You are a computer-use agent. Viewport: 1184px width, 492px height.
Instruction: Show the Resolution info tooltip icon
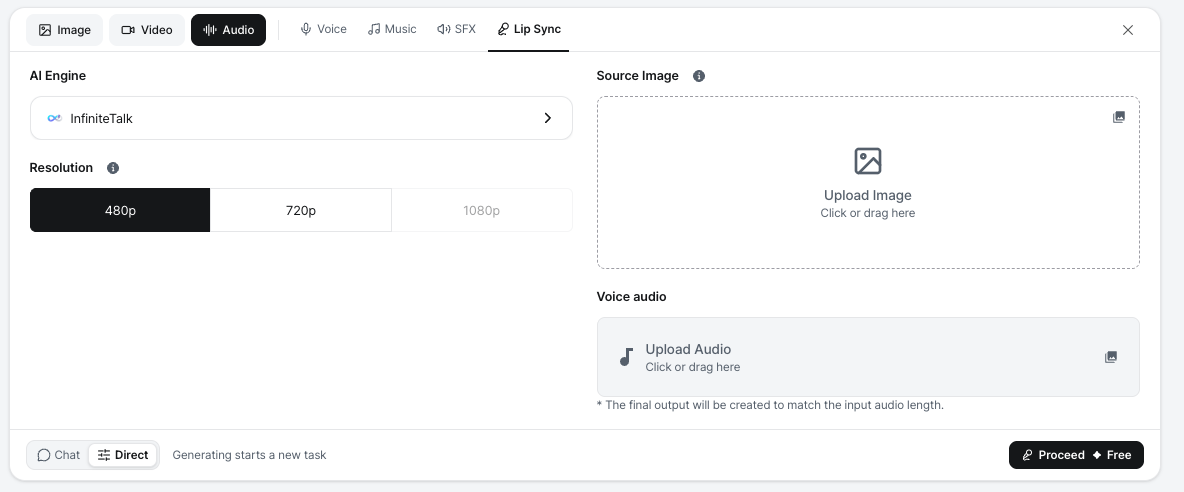(113, 168)
